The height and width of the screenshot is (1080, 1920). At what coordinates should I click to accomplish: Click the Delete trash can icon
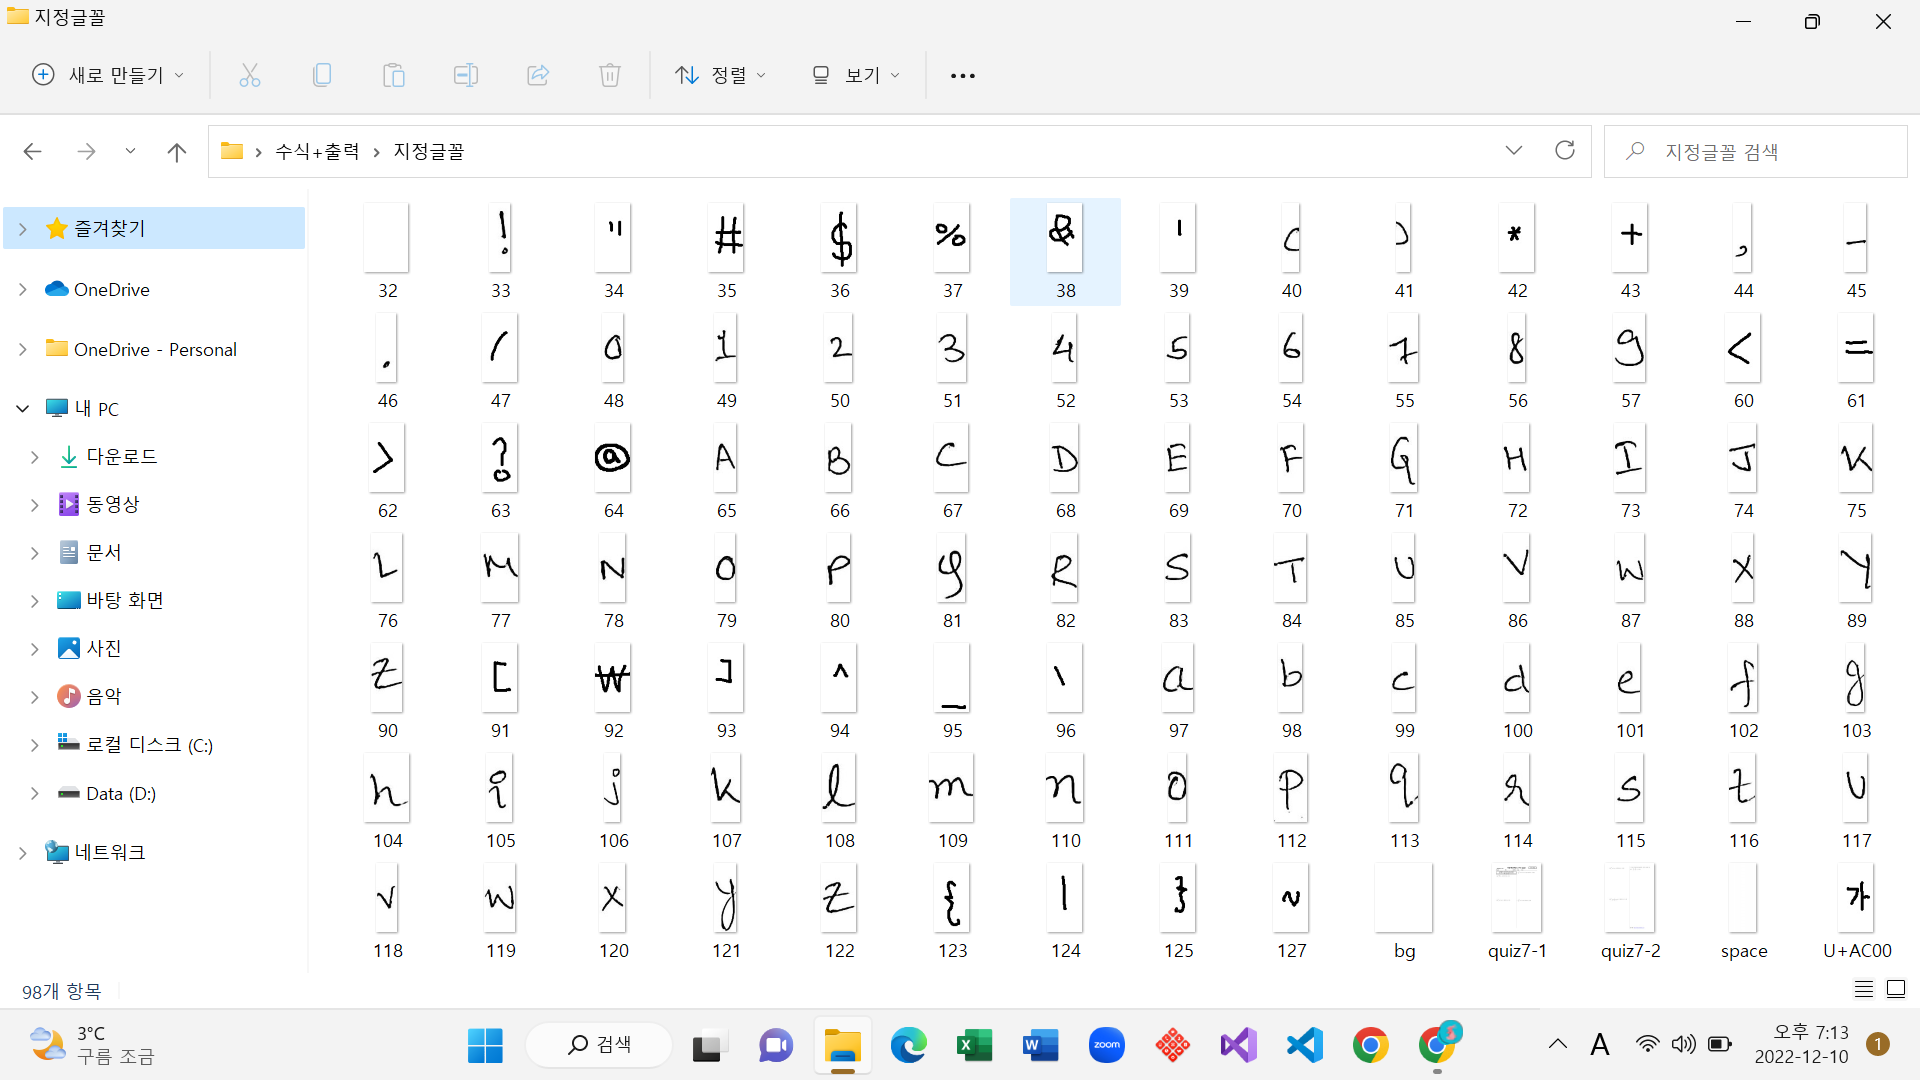610,75
